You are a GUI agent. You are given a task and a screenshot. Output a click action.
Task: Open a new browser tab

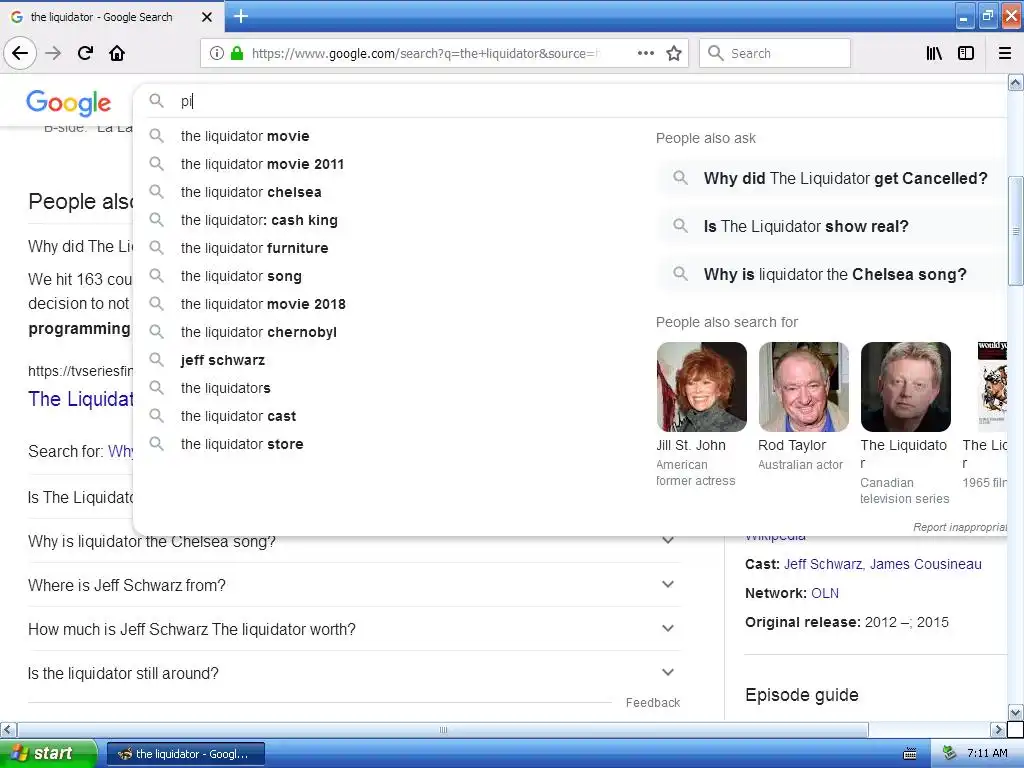240,16
